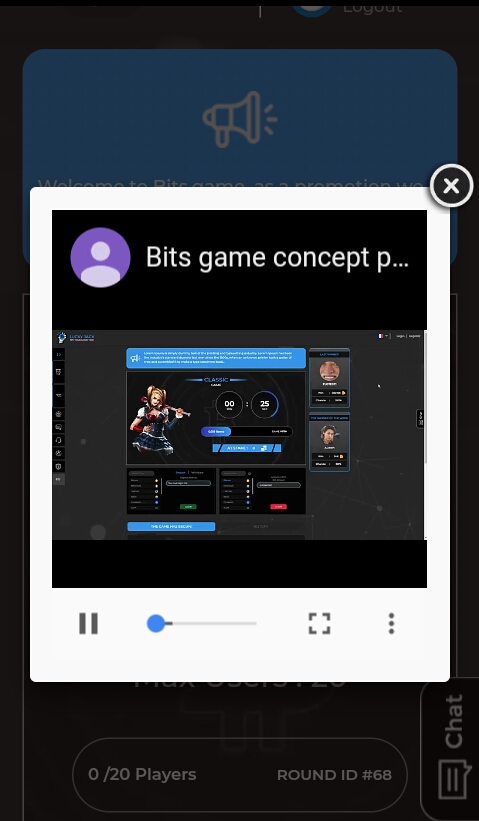Open the Chat side tab

pos(453,720)
